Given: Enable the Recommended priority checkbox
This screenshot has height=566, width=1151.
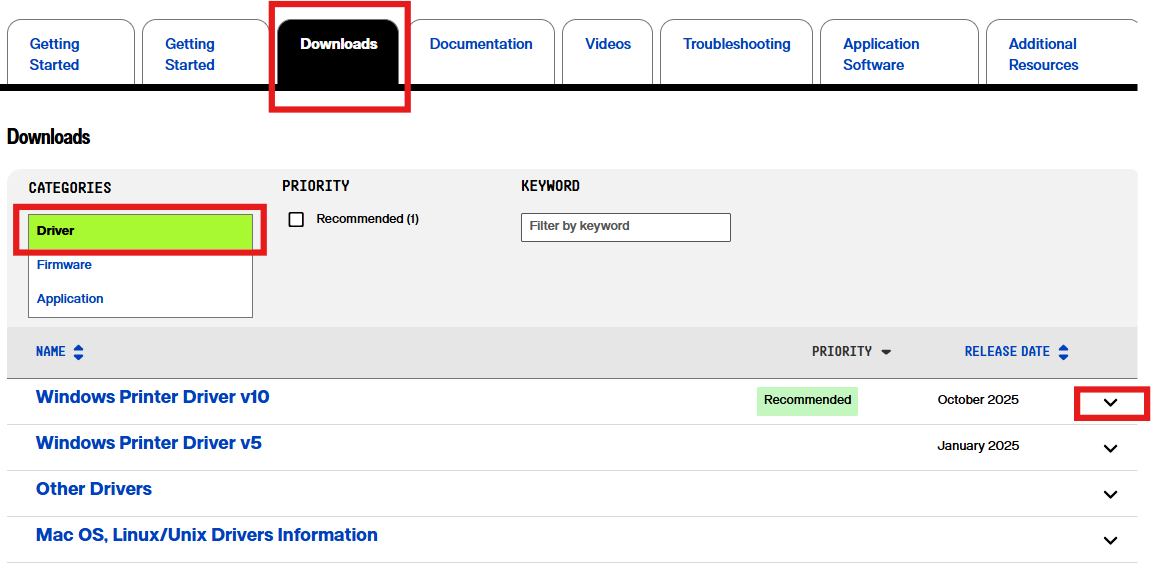Looking at the screenshot, I should pyautogui.click(x=296, y=219).
